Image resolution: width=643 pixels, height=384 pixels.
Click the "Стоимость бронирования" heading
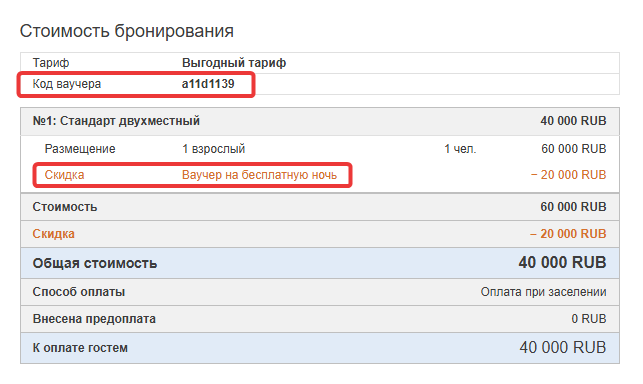pos(127,31)
